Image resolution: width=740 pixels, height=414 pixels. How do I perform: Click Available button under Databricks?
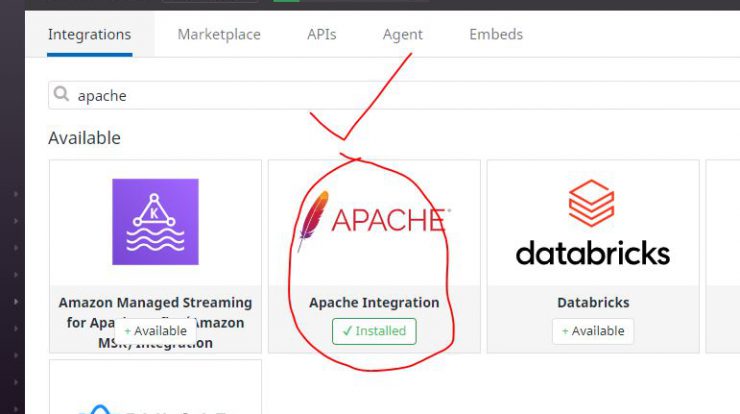coord(593,331)
